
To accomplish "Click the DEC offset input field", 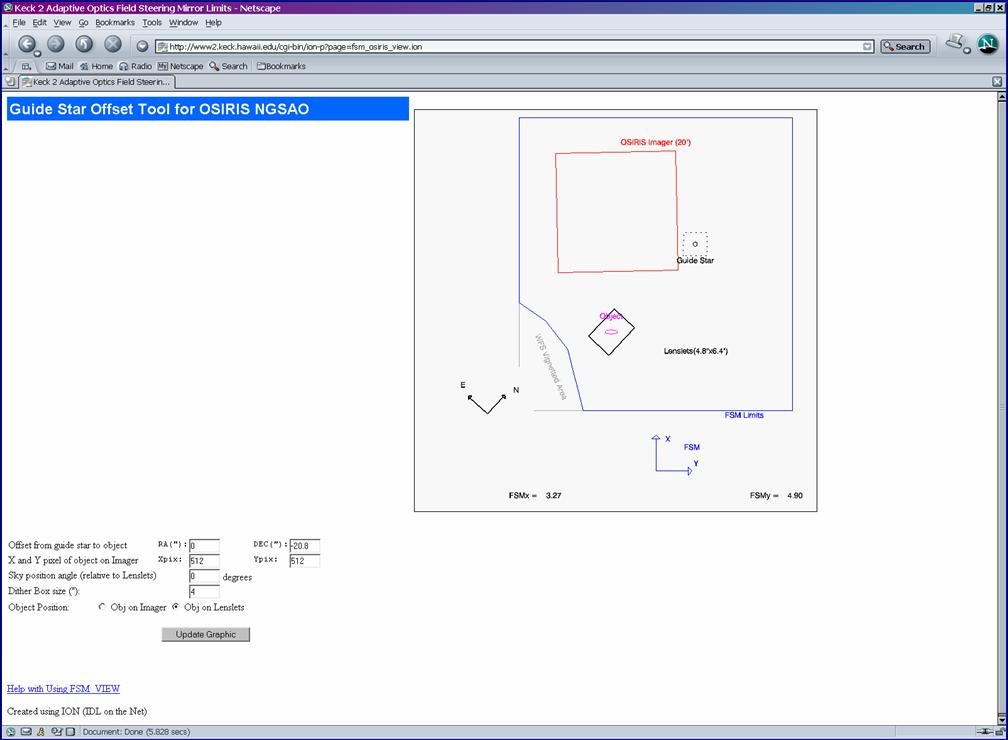I will 304,546.
